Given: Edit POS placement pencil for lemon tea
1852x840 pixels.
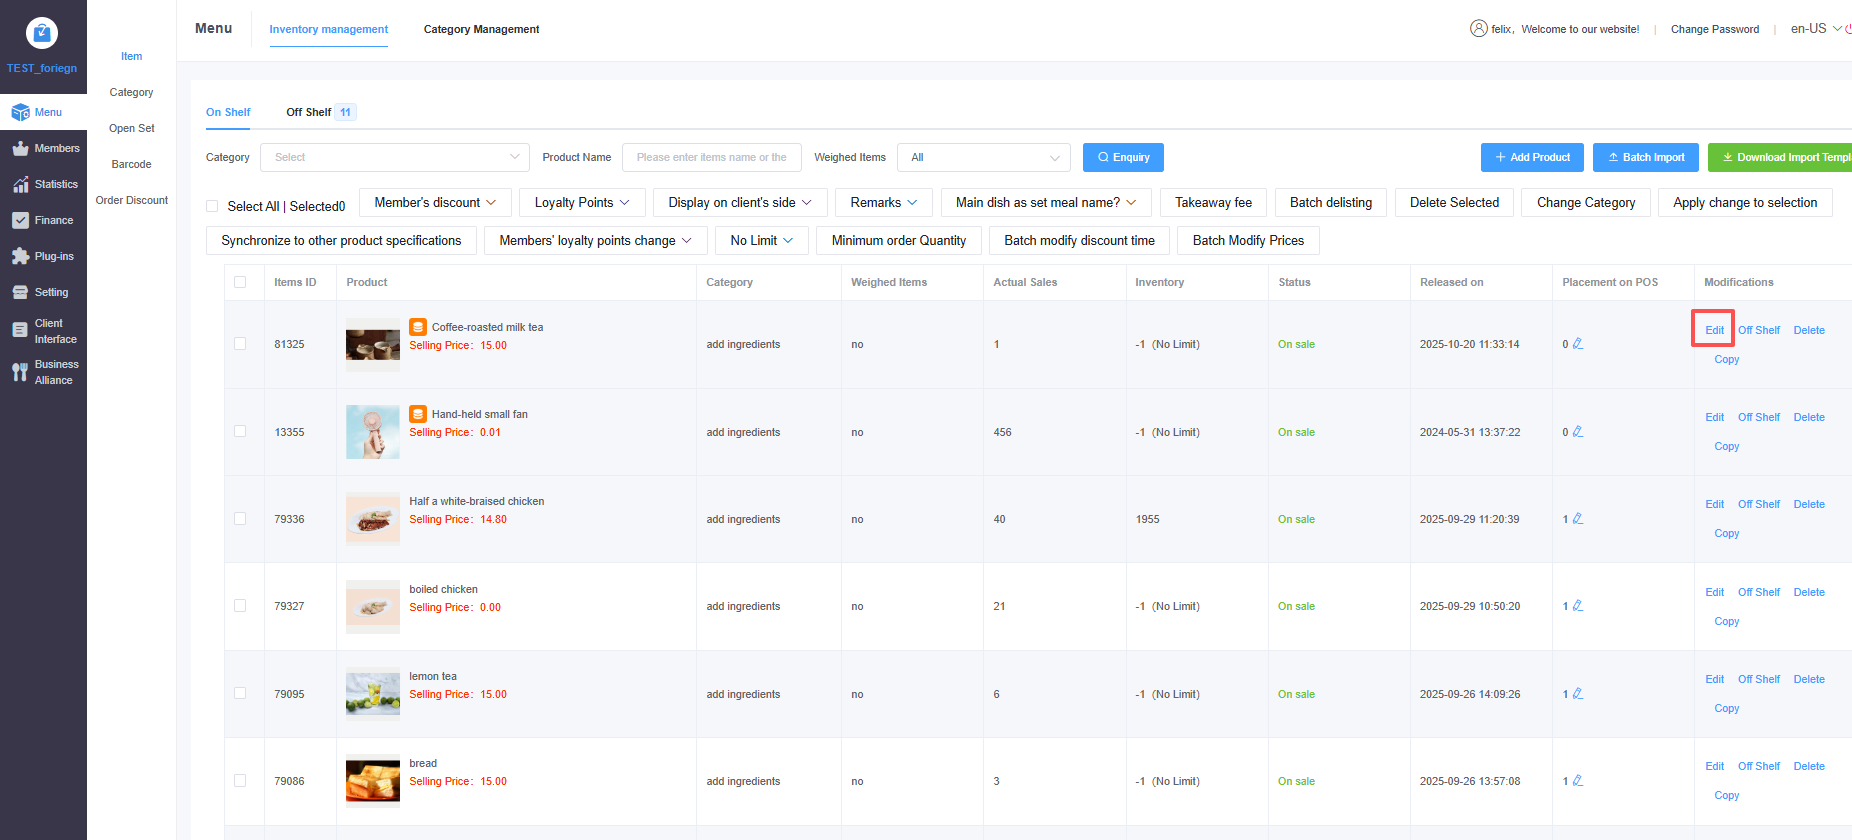Looking at the screenshot, I should [1578, 694].
